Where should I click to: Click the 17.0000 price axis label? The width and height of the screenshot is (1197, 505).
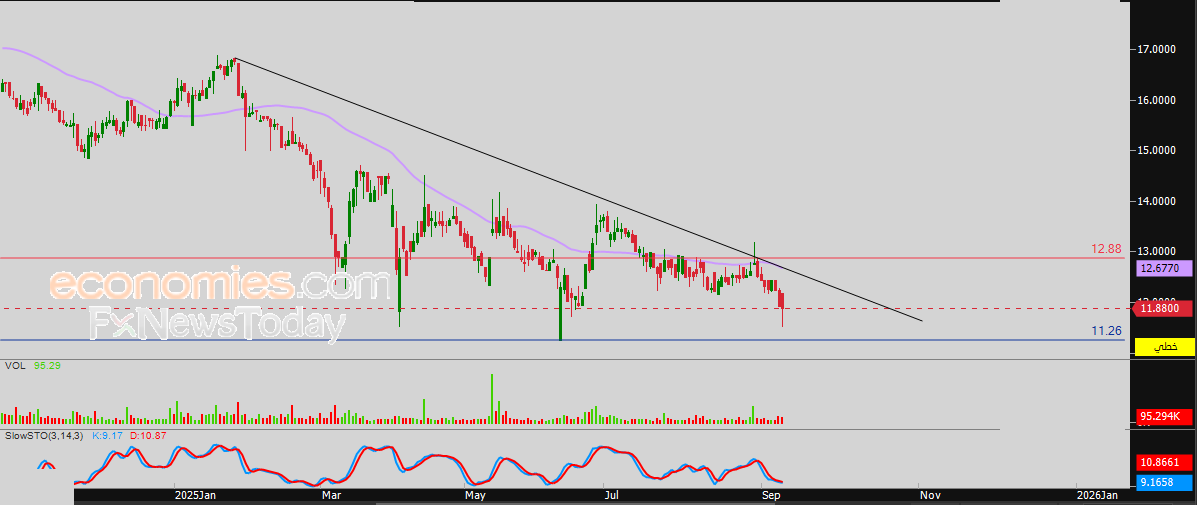(1156, 50)
